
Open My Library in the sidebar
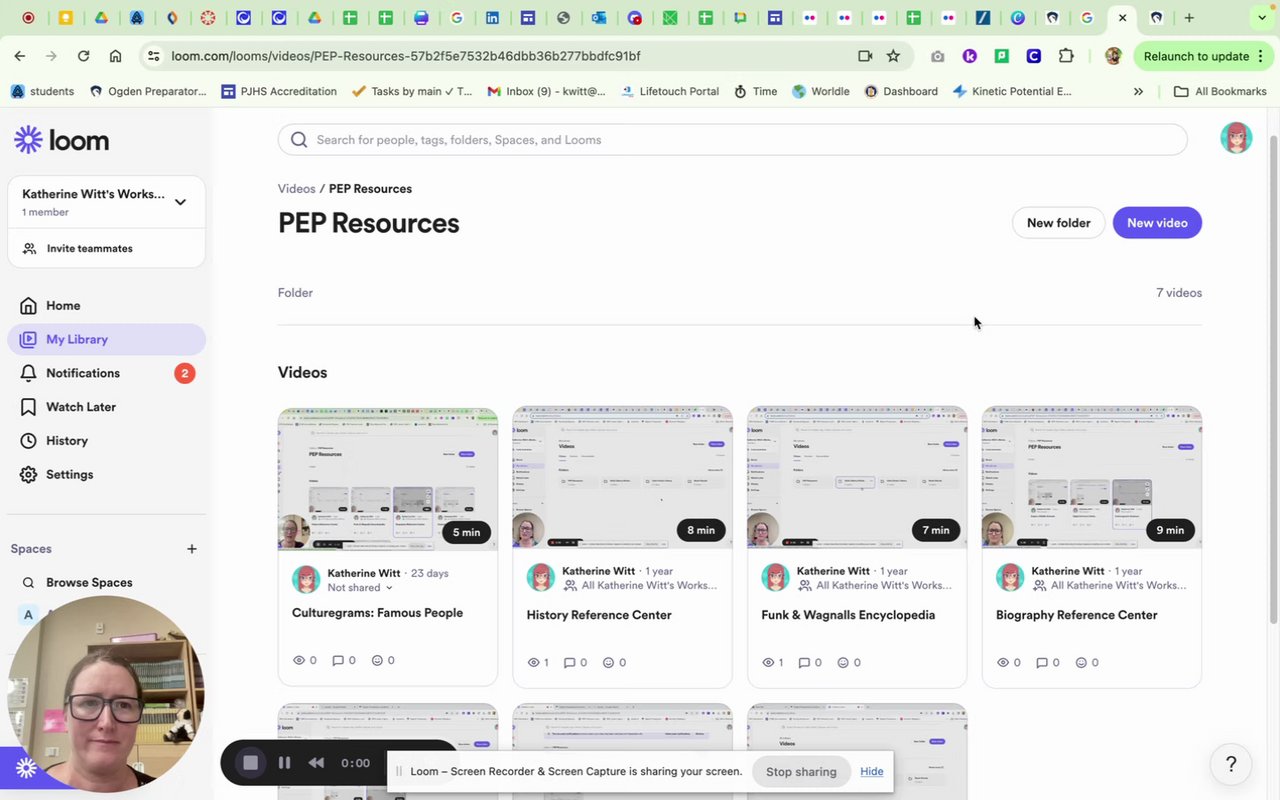click(106, 339)
